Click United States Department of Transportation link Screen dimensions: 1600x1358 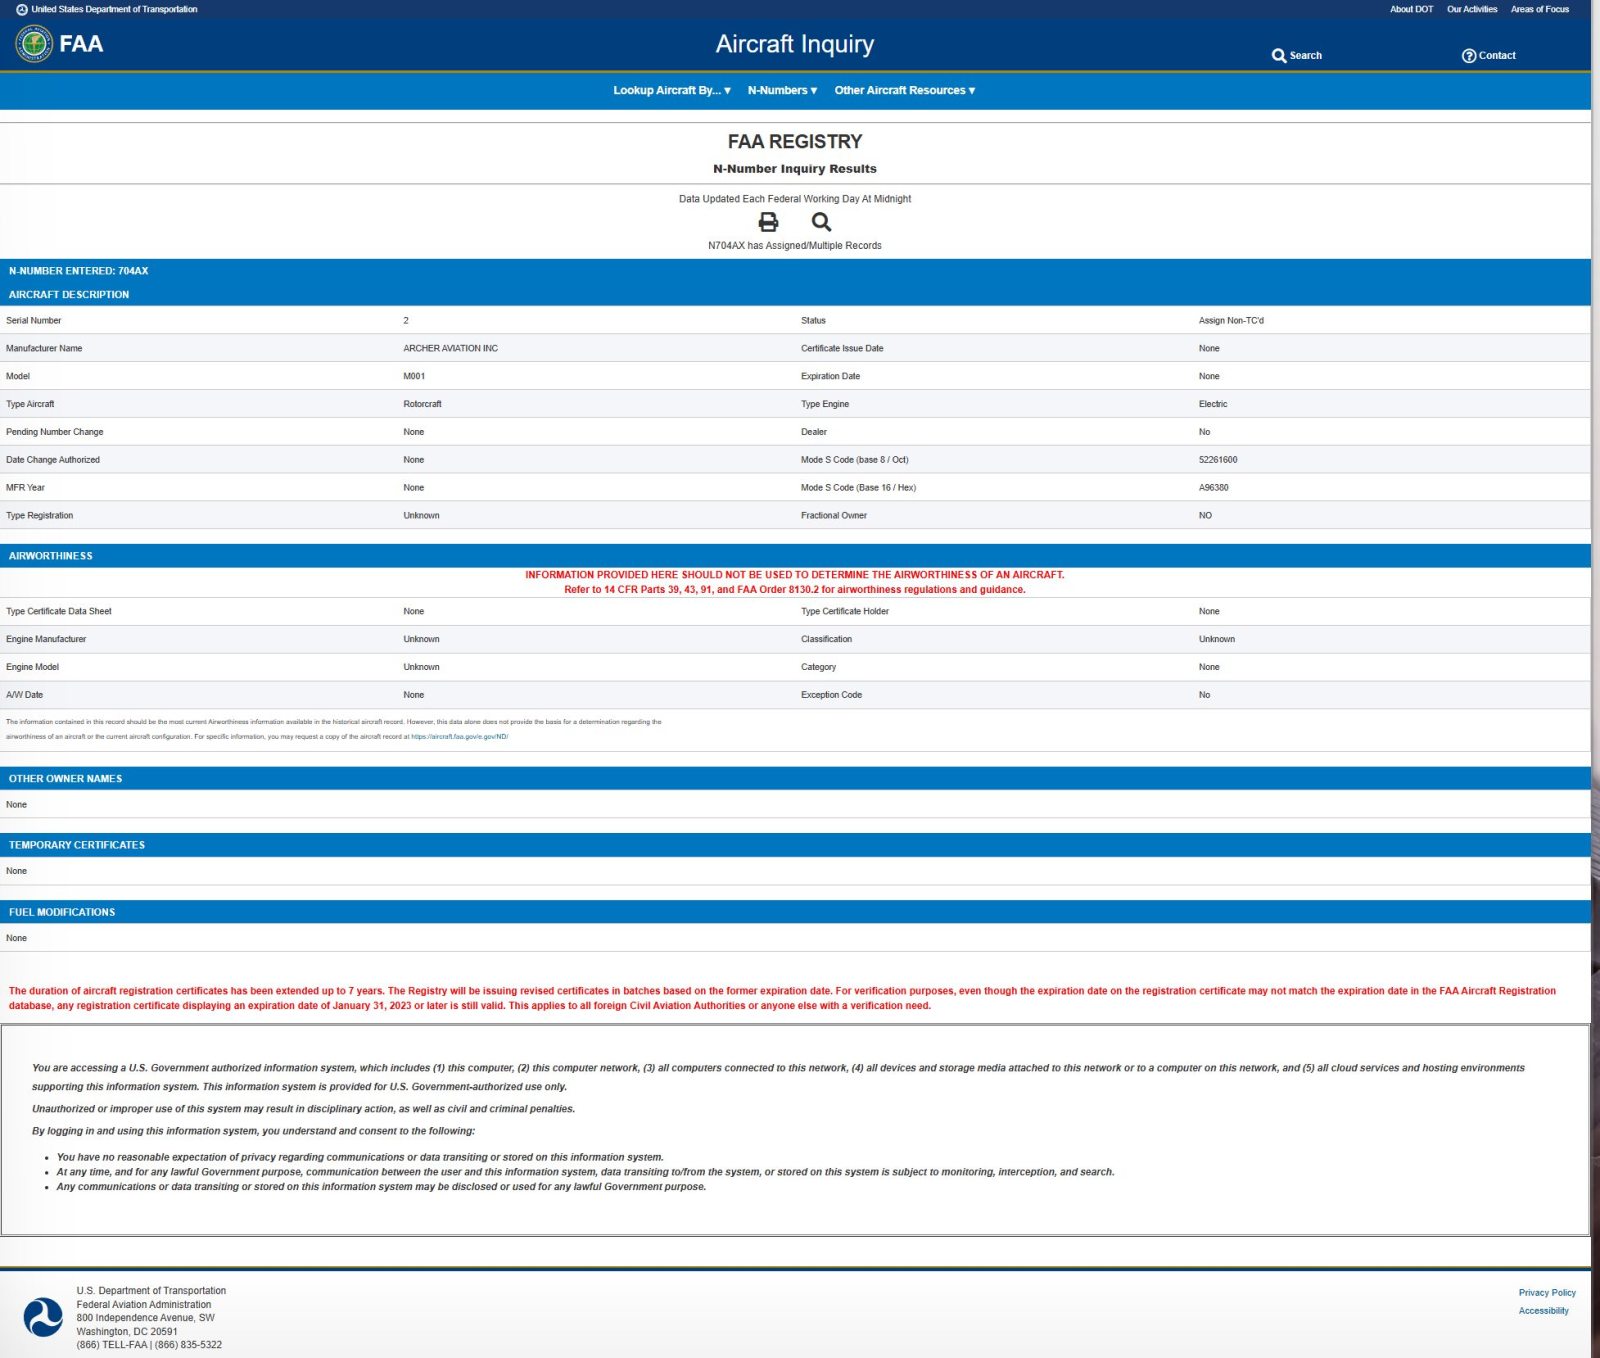(107, 9)
